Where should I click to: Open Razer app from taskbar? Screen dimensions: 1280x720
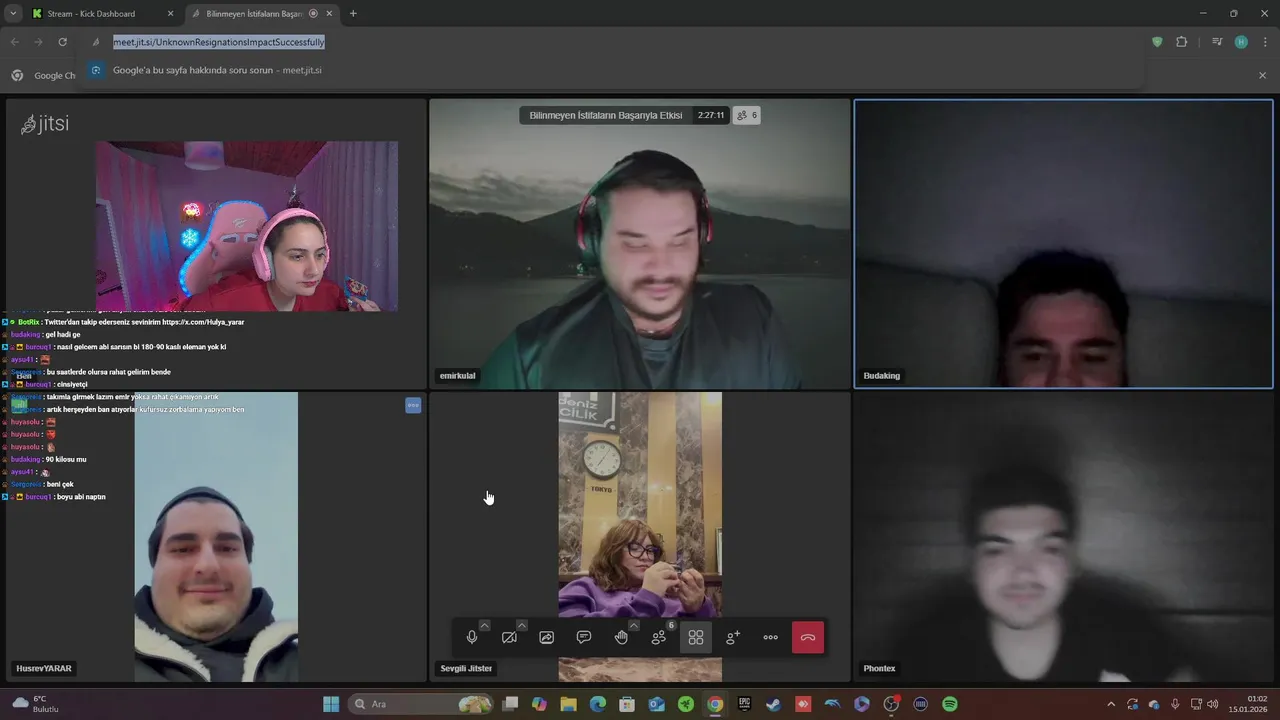[x=685, y=704]
